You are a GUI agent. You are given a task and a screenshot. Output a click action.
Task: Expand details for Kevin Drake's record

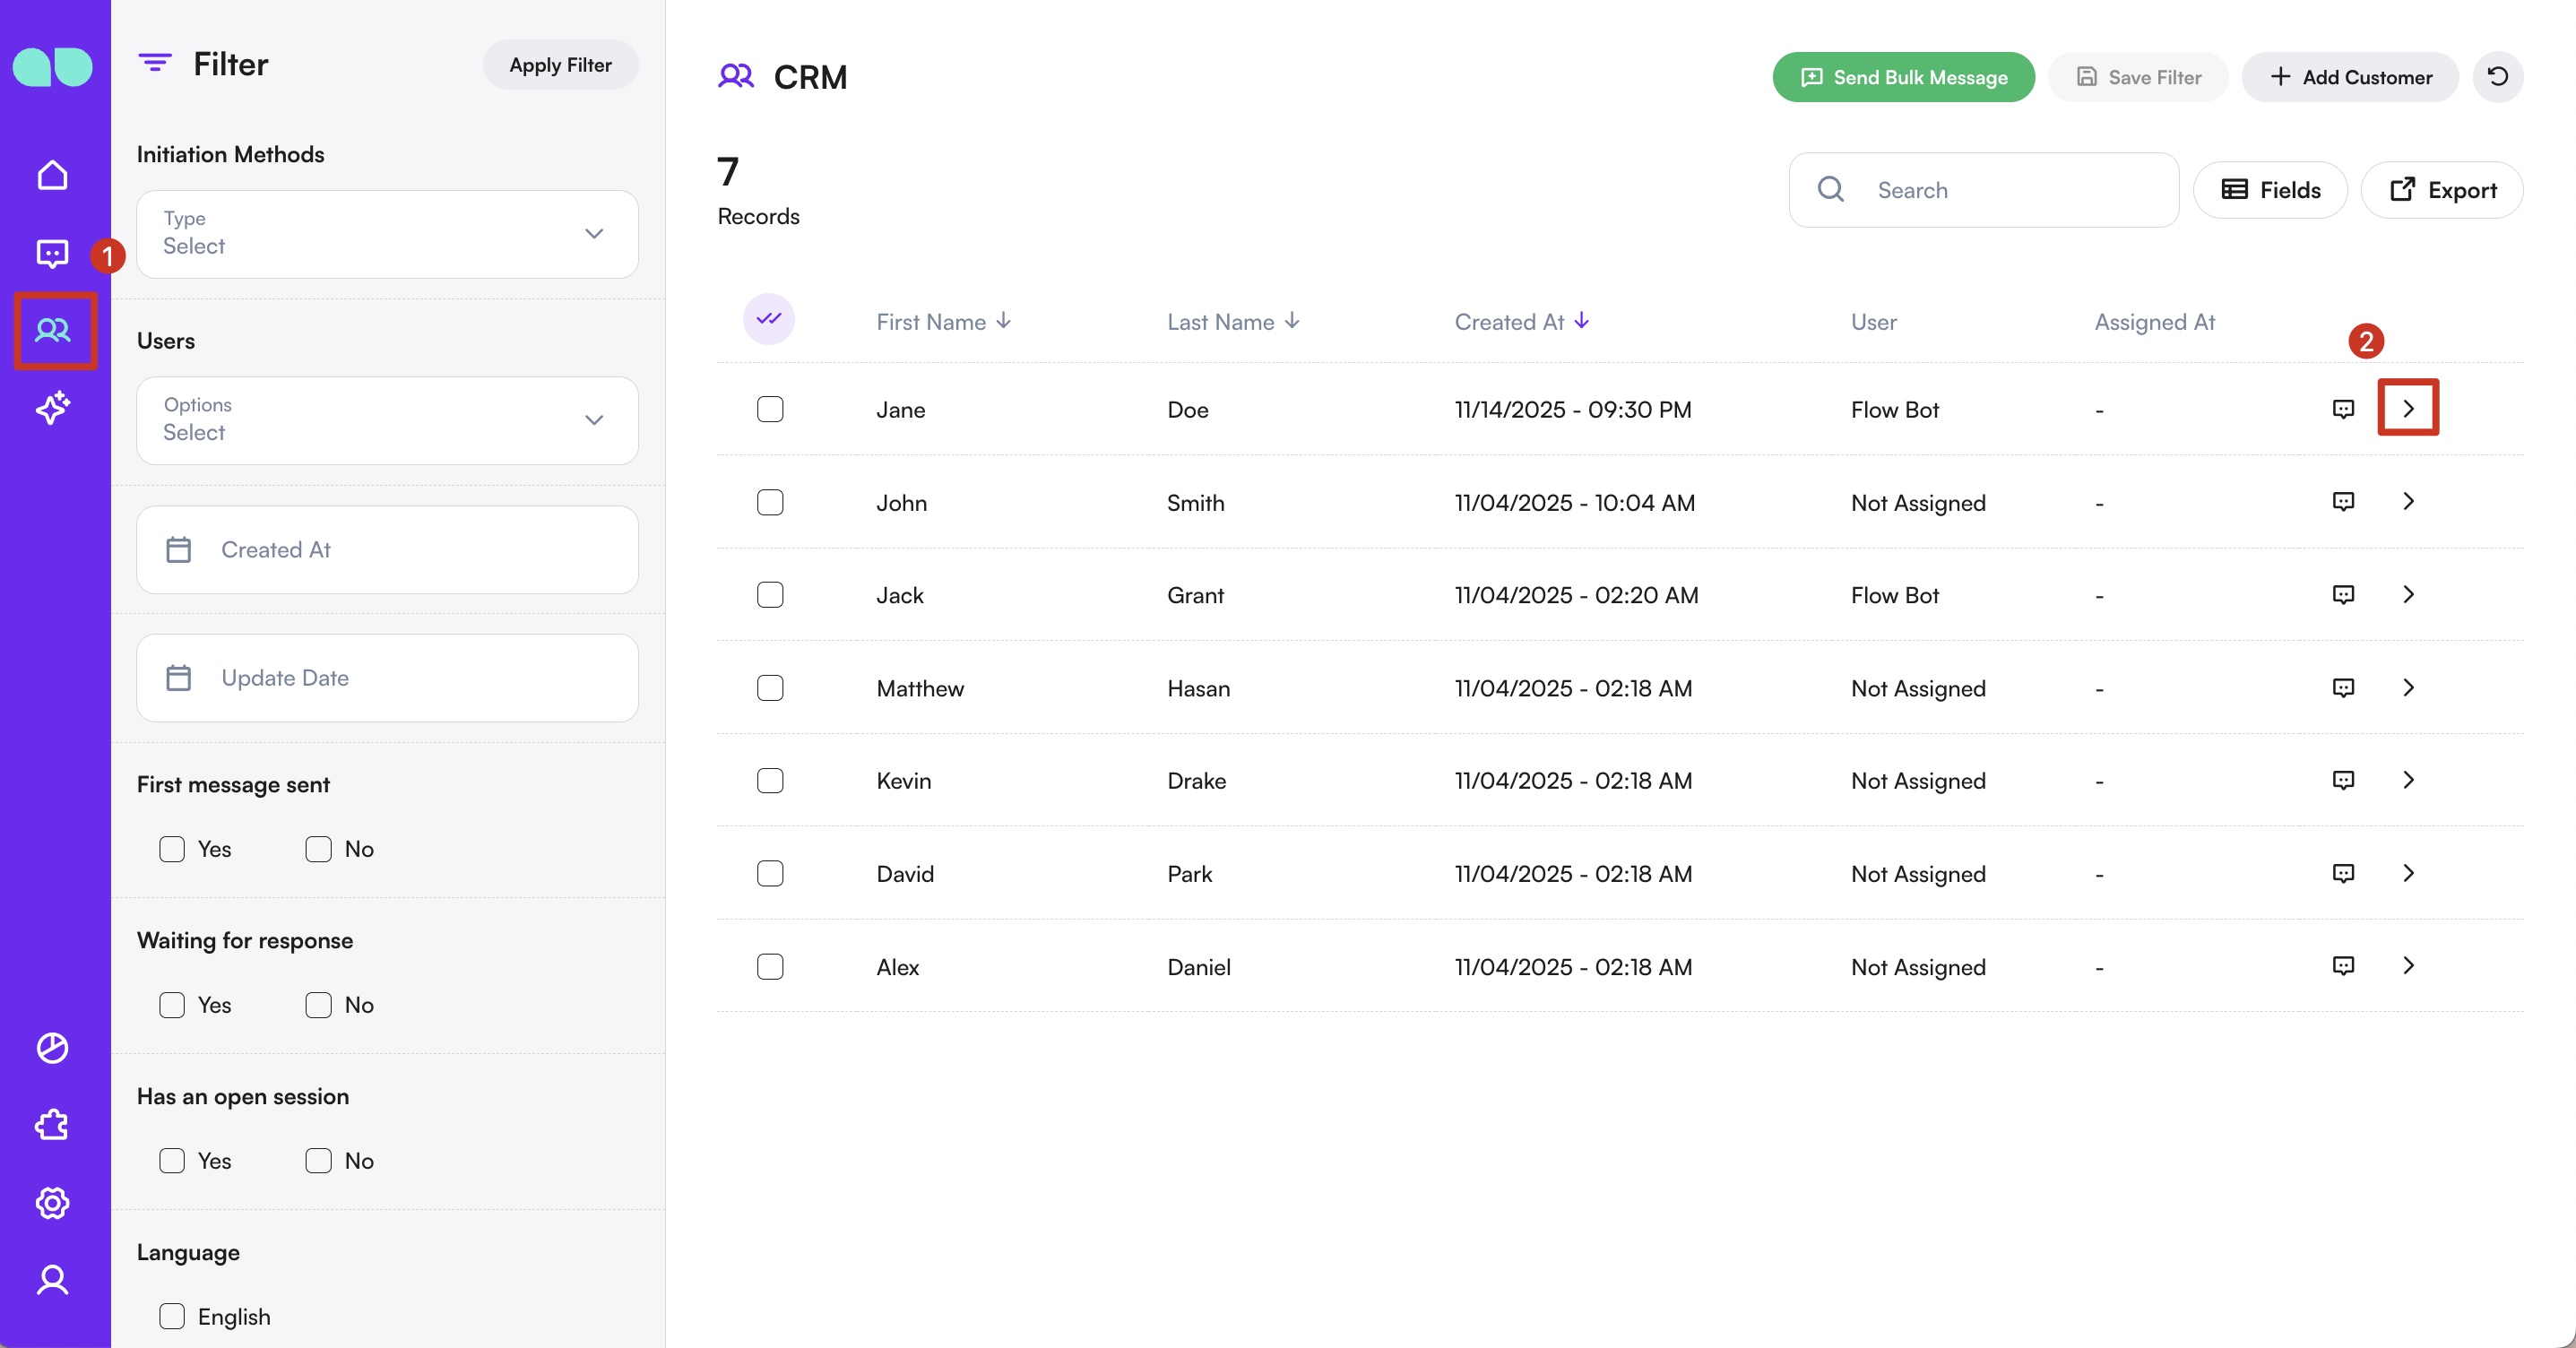(x=2409, y=781)
